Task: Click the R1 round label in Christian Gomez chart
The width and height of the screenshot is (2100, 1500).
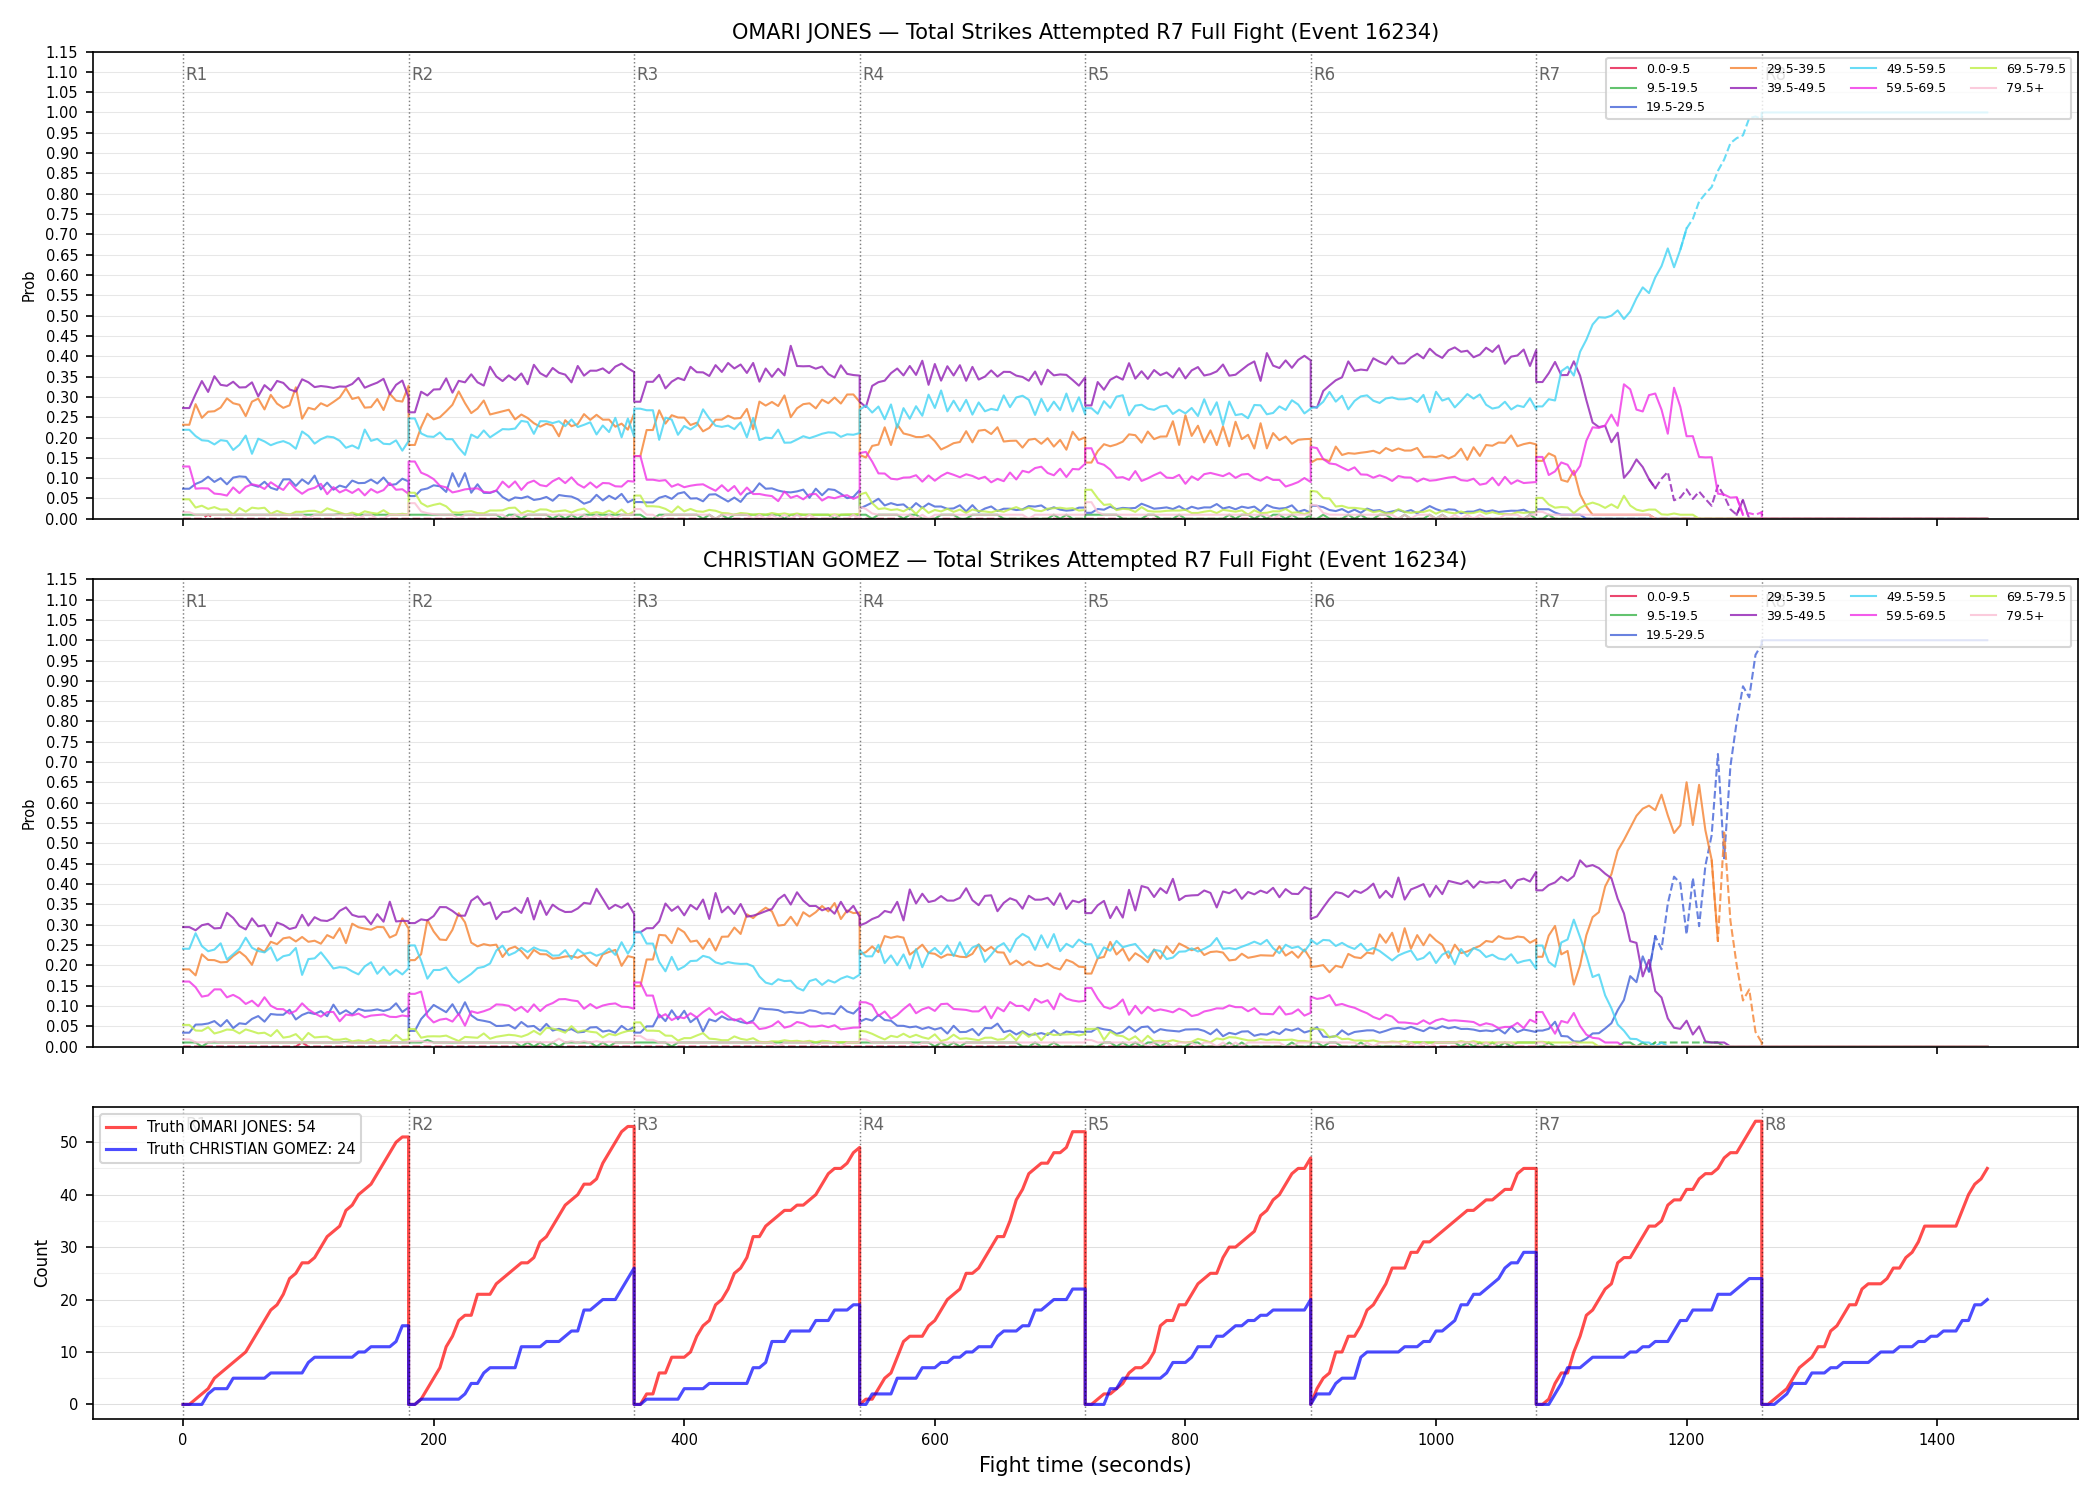Action: coord(196,601)
